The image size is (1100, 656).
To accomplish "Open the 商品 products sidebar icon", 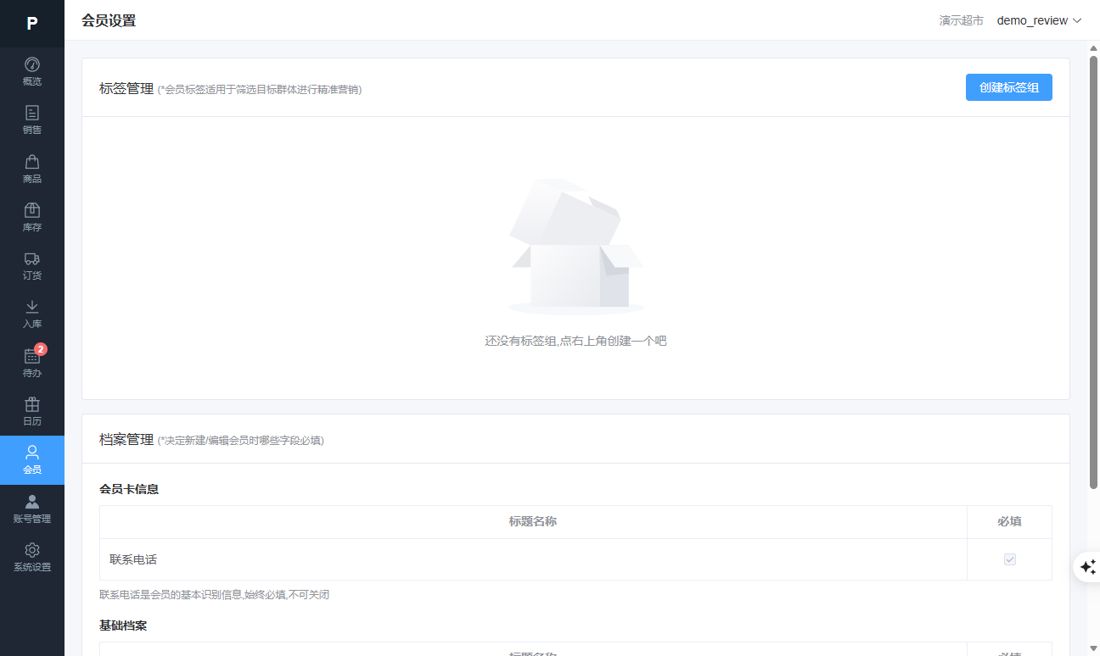I will [x=32, y=169].
